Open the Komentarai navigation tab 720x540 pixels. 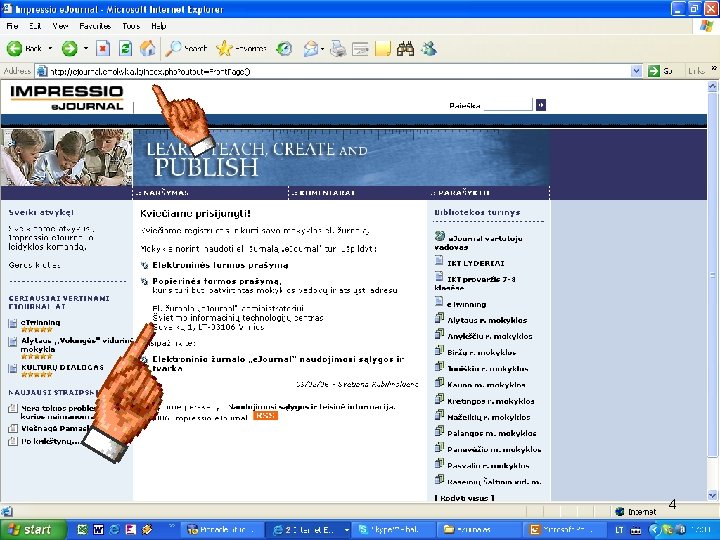tap(324, 193)
